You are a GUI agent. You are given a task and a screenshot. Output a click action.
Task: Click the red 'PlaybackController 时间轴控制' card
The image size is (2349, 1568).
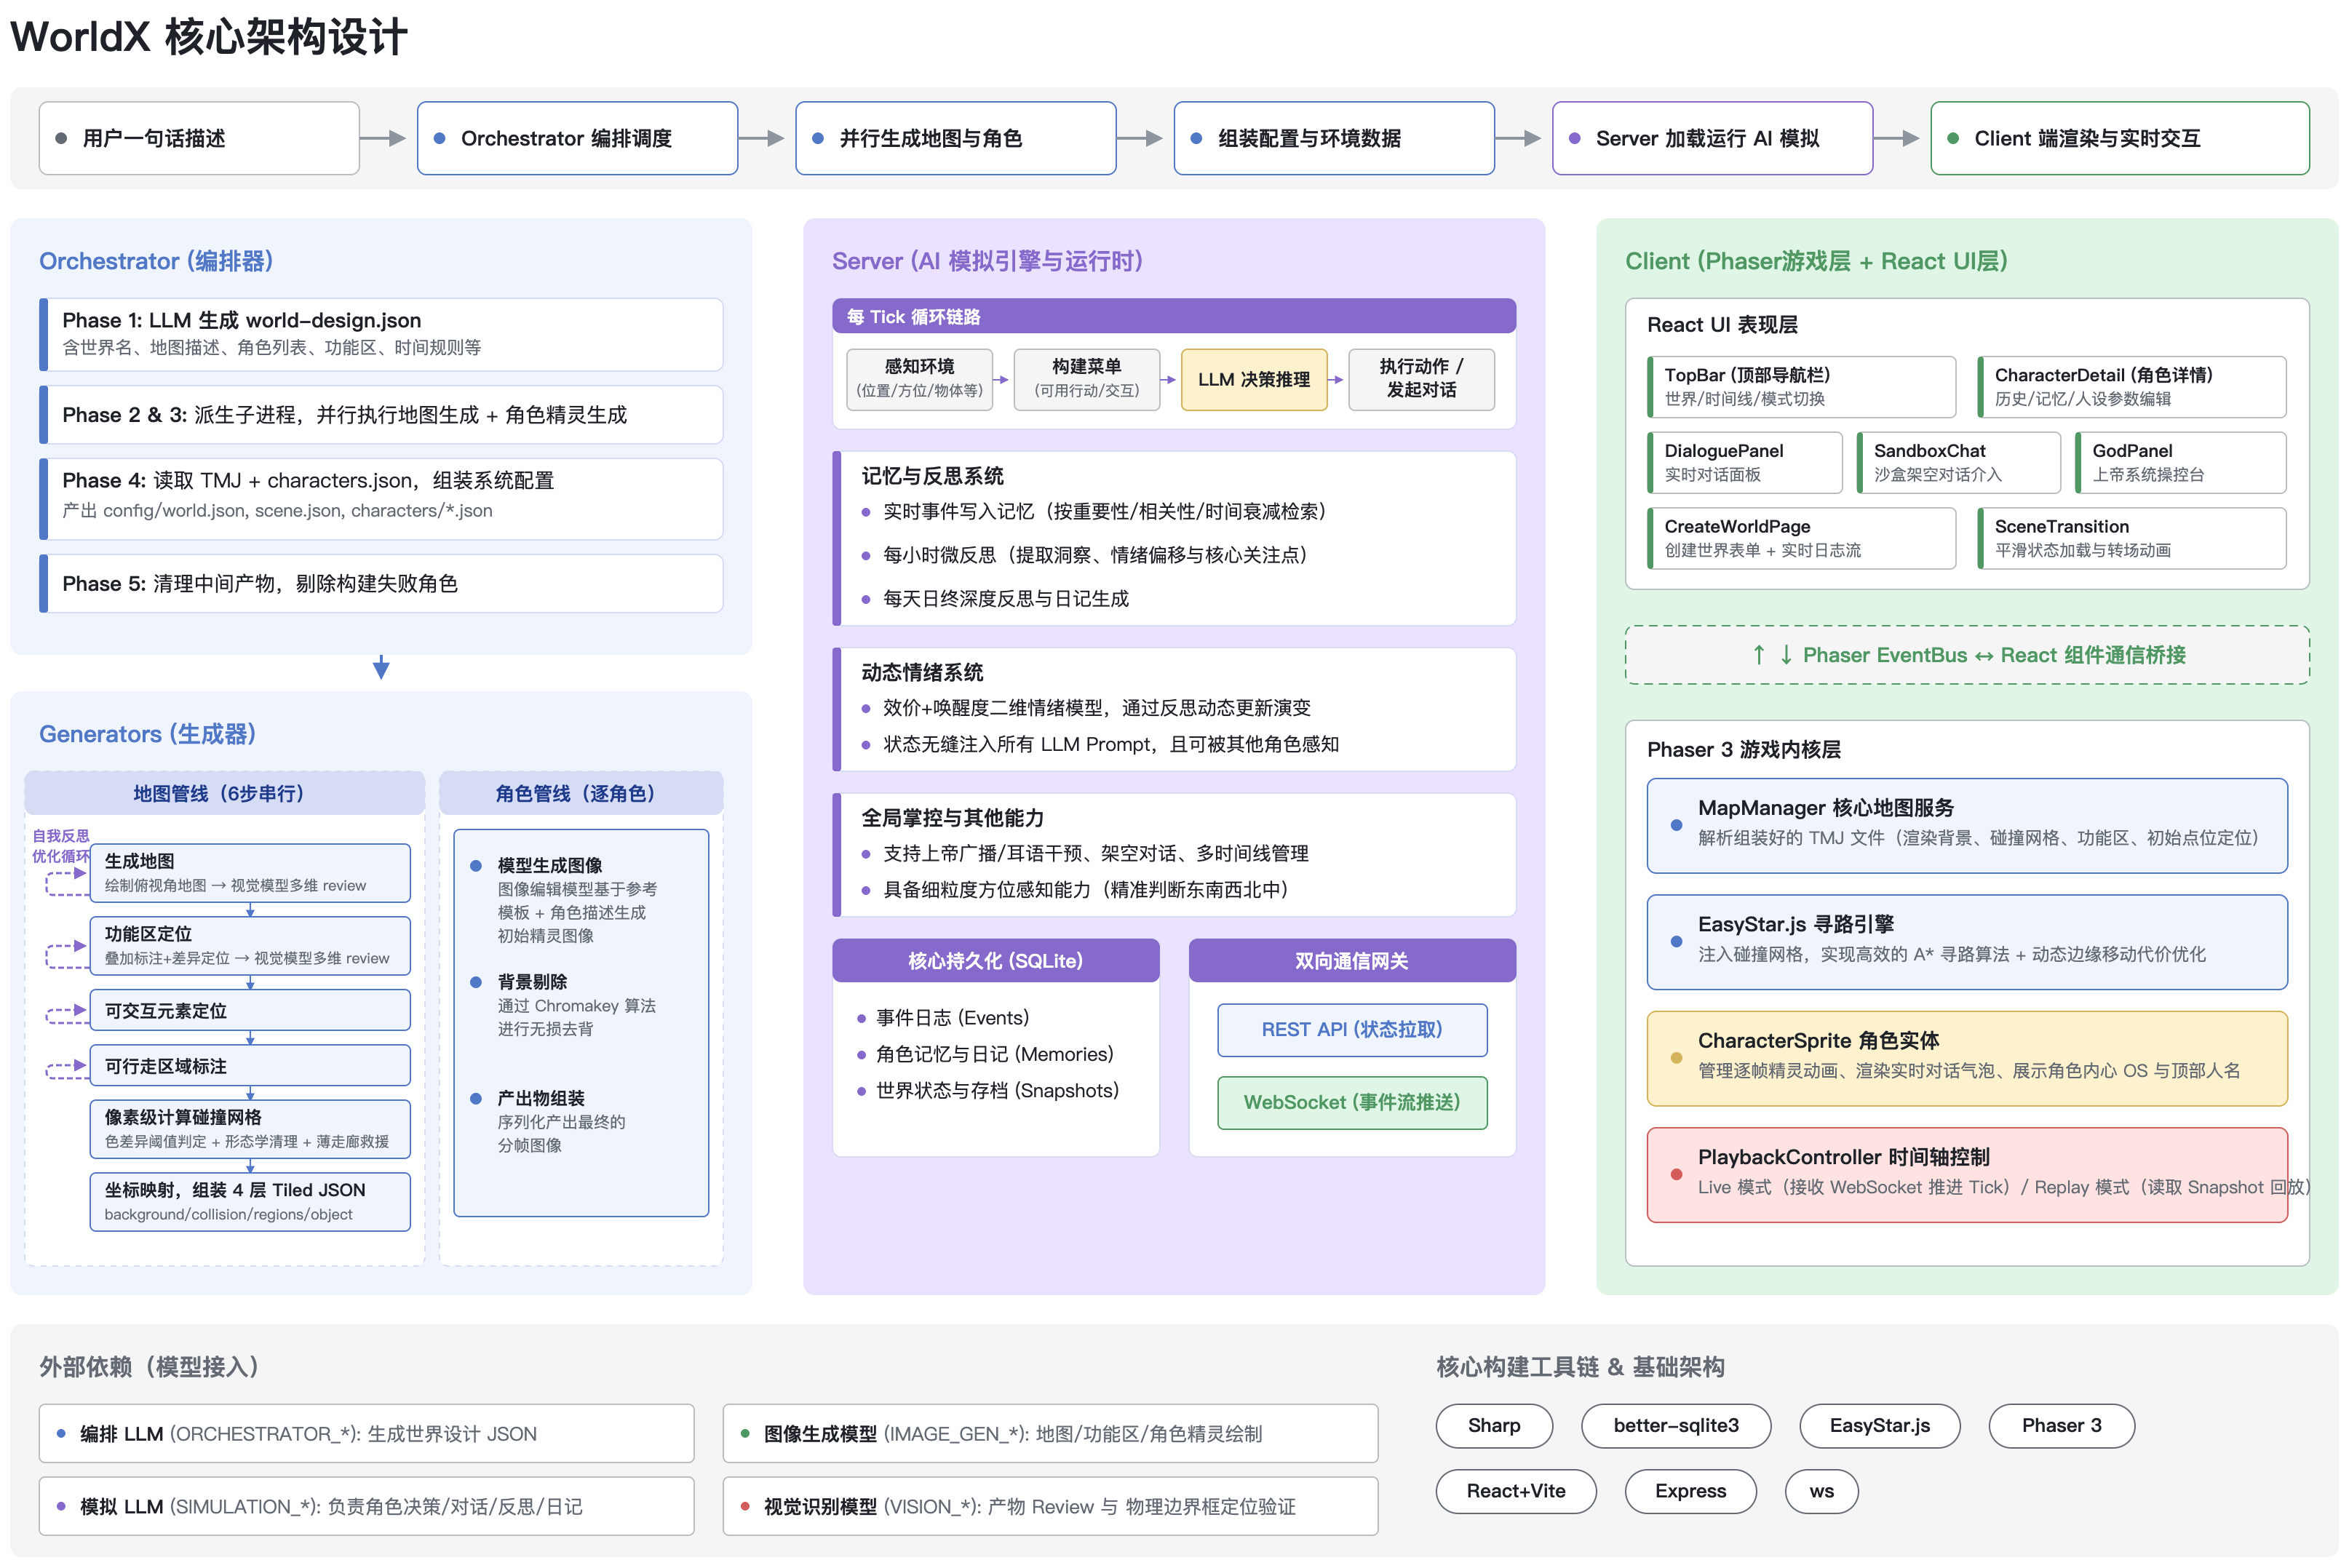click(x=1966, y=1174)
